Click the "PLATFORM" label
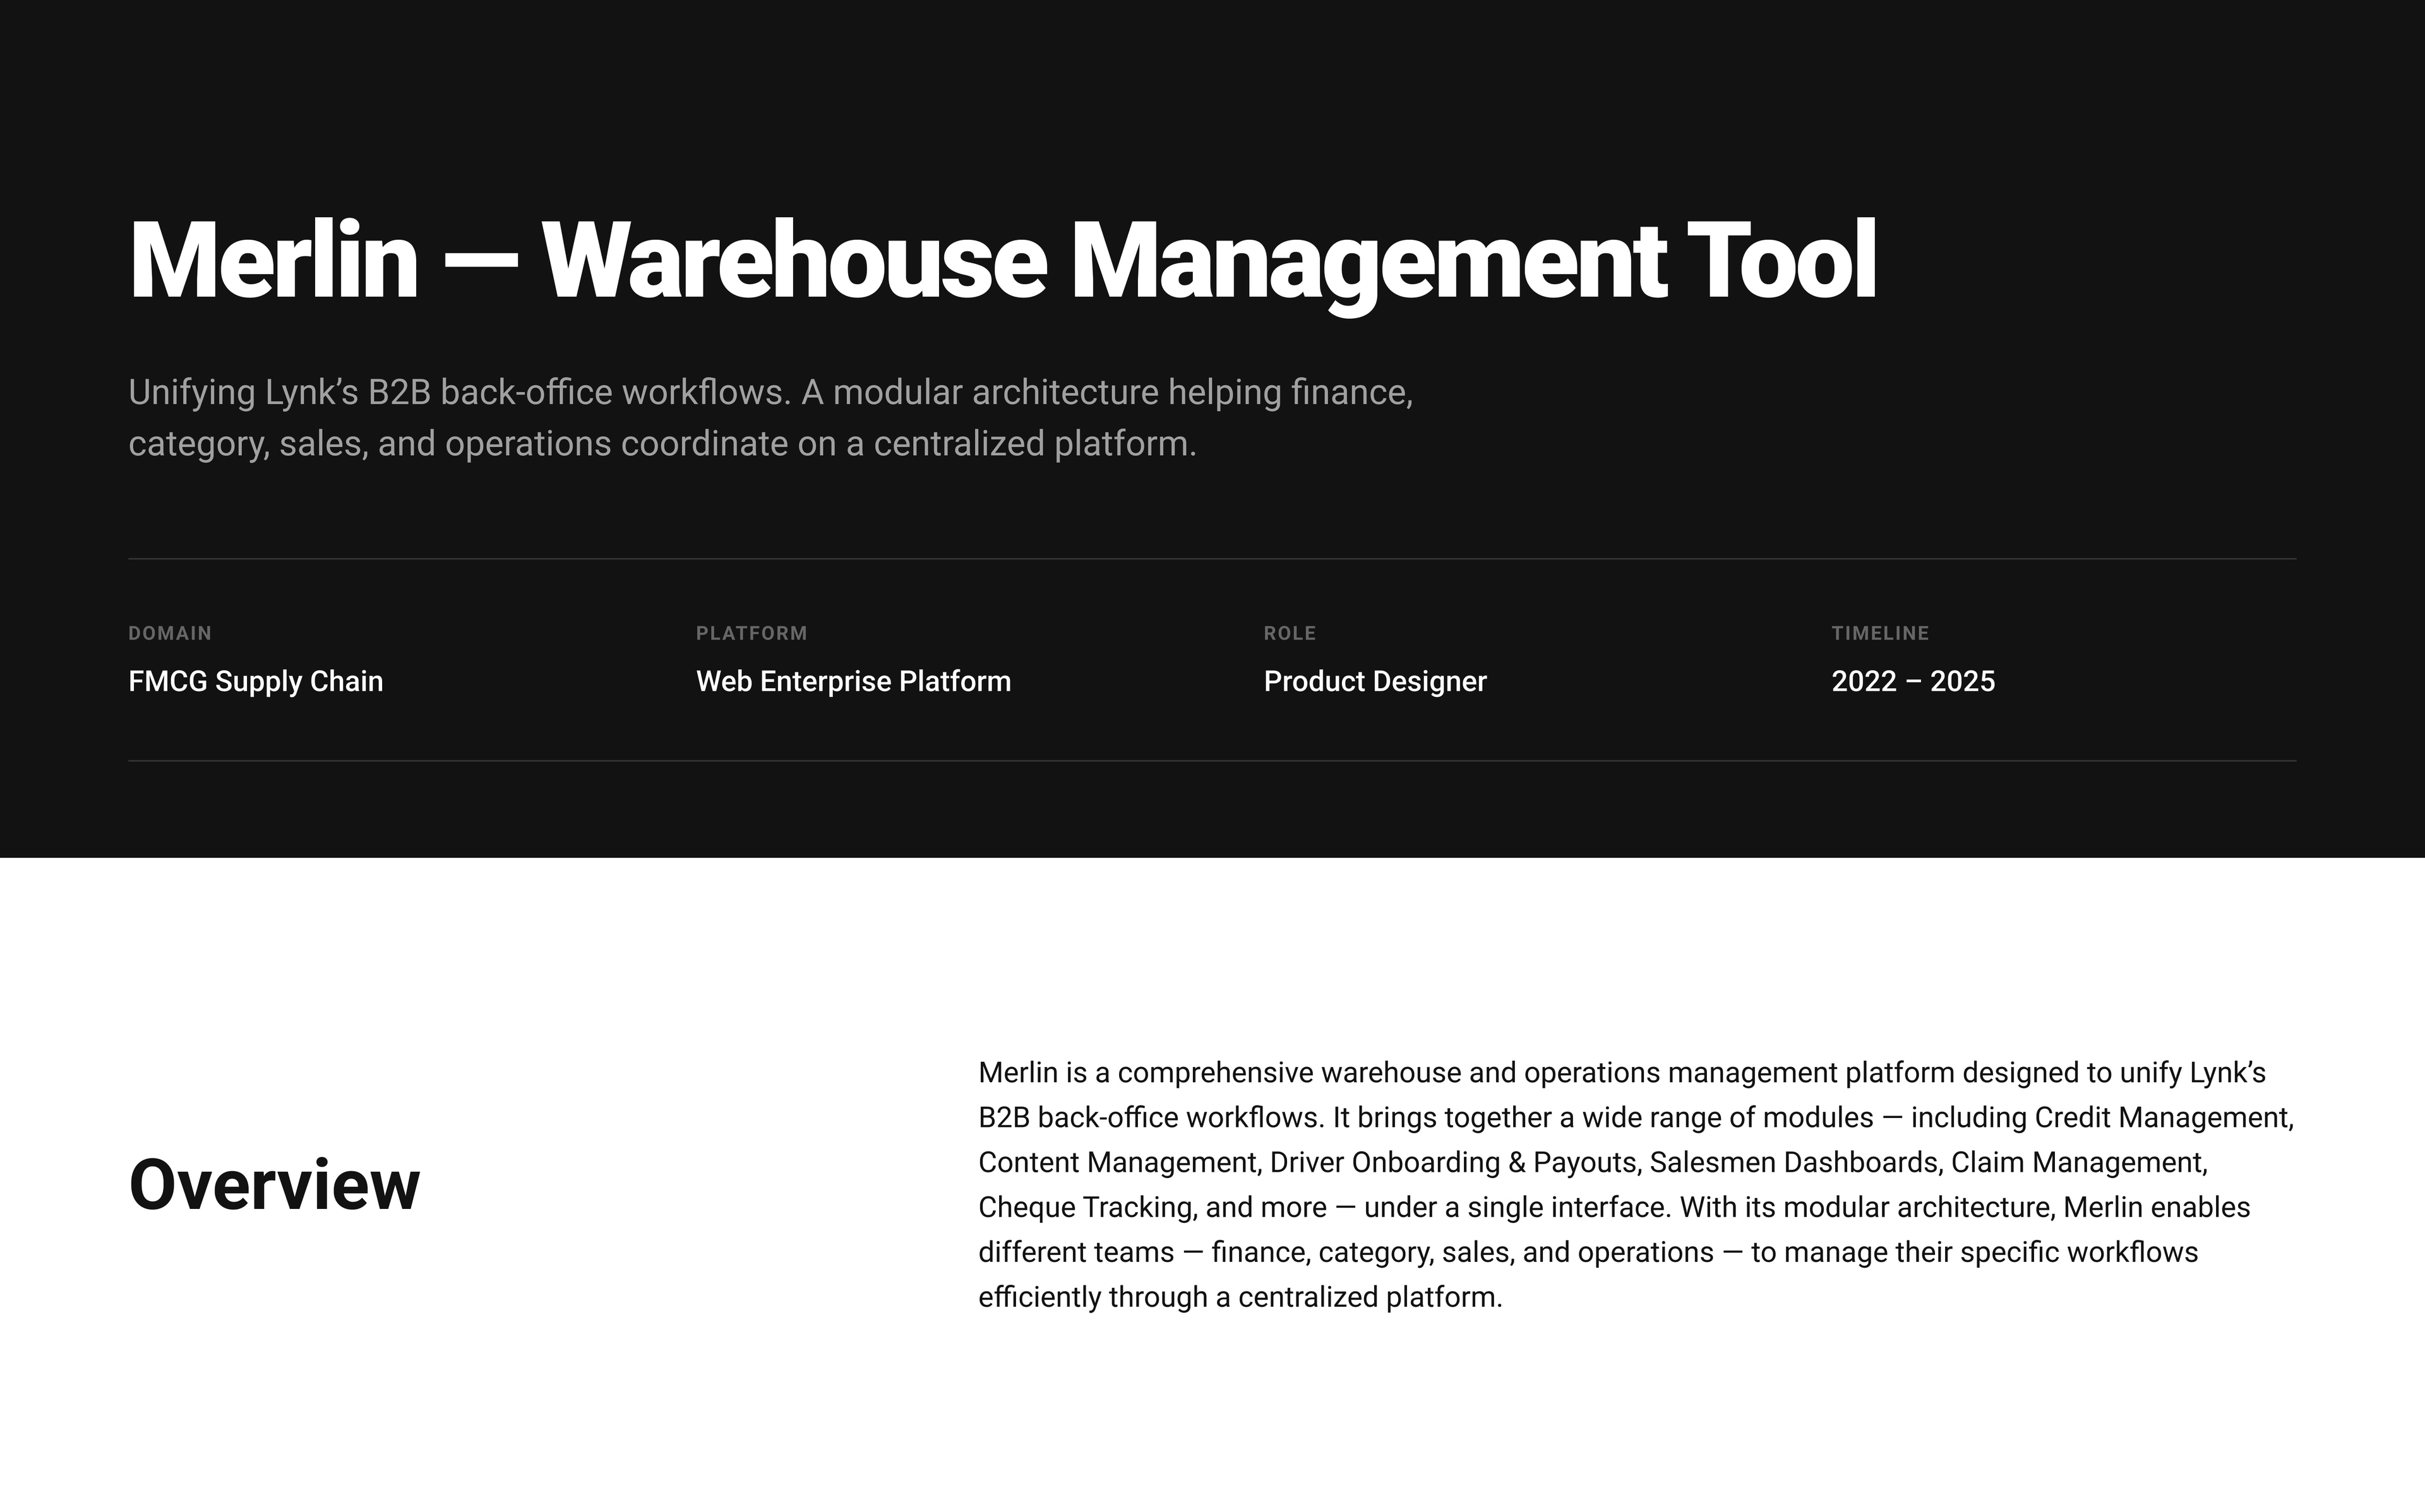Viewport: 2425px width, 1512px height. tap(752, 633)
